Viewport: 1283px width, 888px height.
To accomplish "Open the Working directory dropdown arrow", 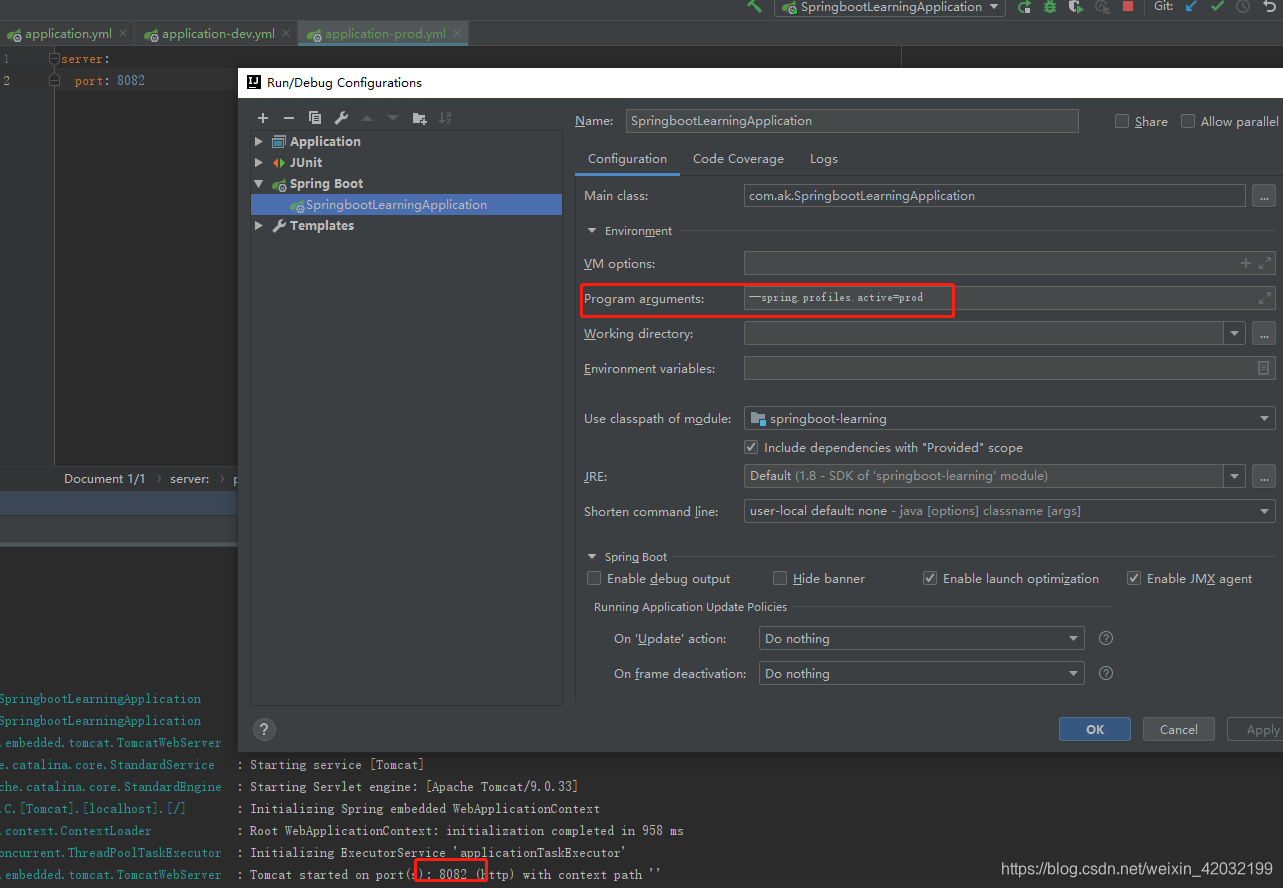I will pyautogui.click(x=1235, y=334).
